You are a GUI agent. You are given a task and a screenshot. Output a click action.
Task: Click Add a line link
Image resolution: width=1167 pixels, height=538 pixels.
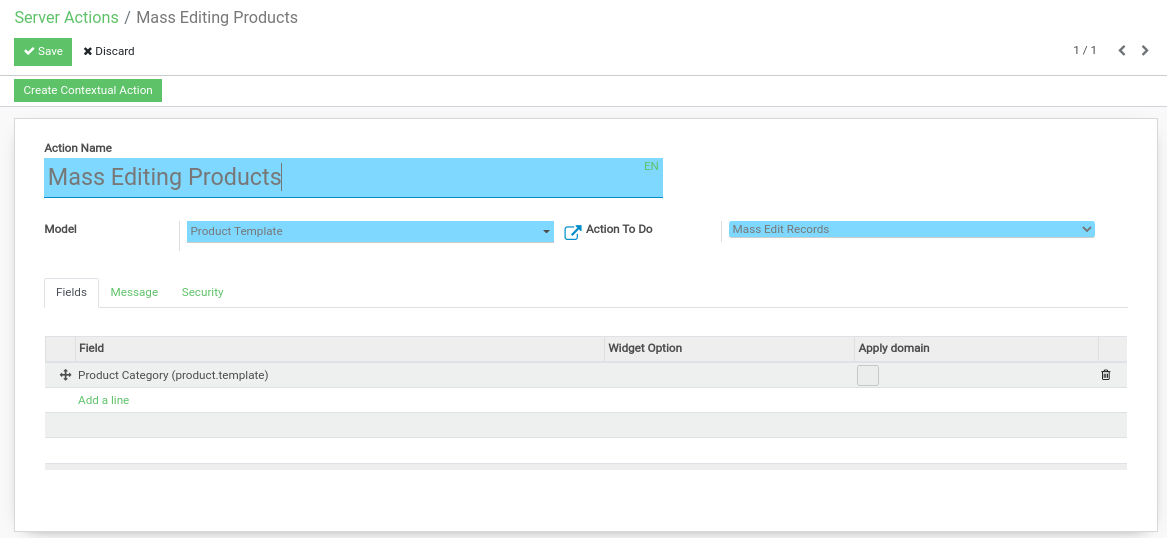(104, 400)
